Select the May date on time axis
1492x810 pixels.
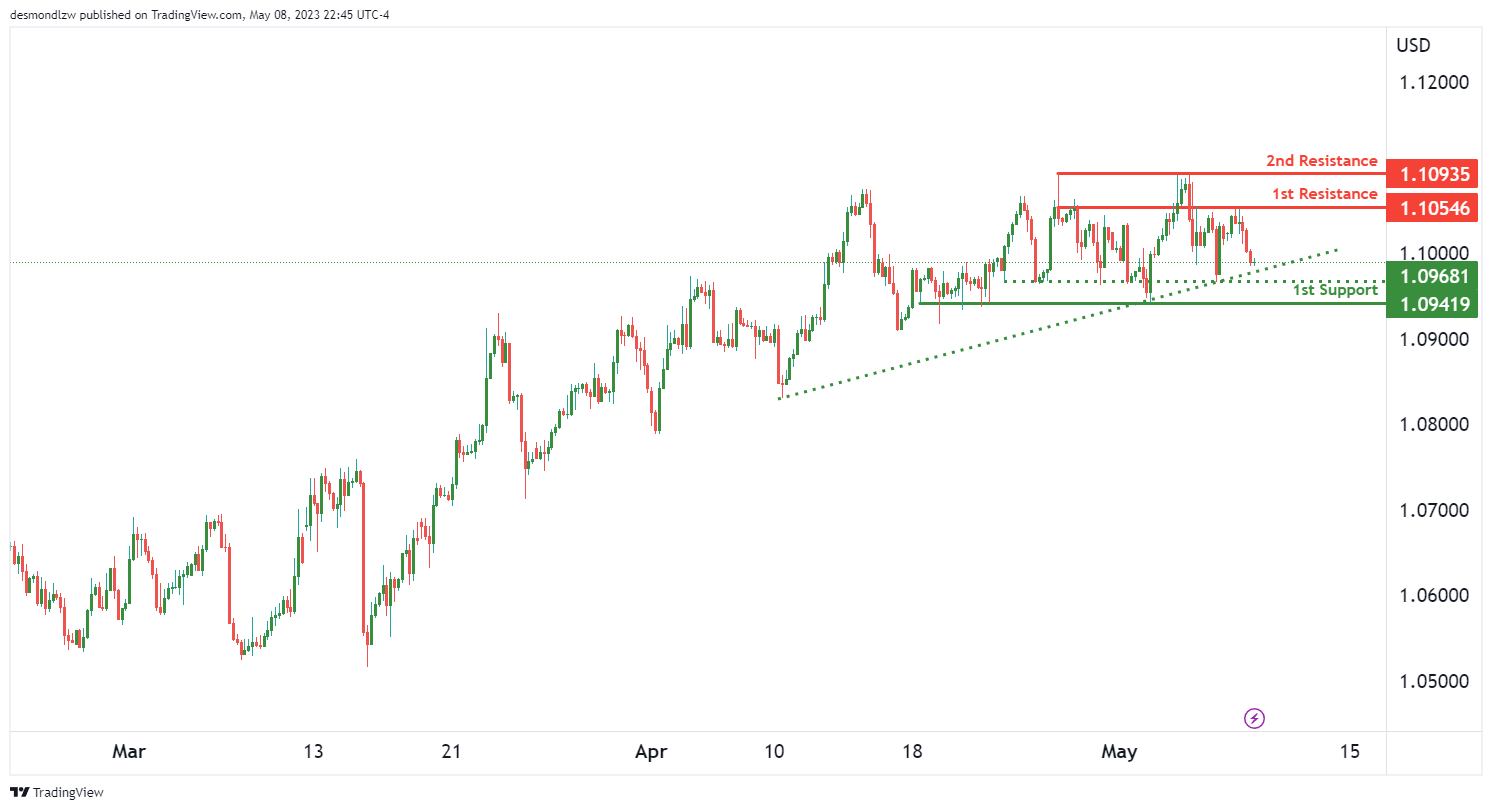point(1119,751)
